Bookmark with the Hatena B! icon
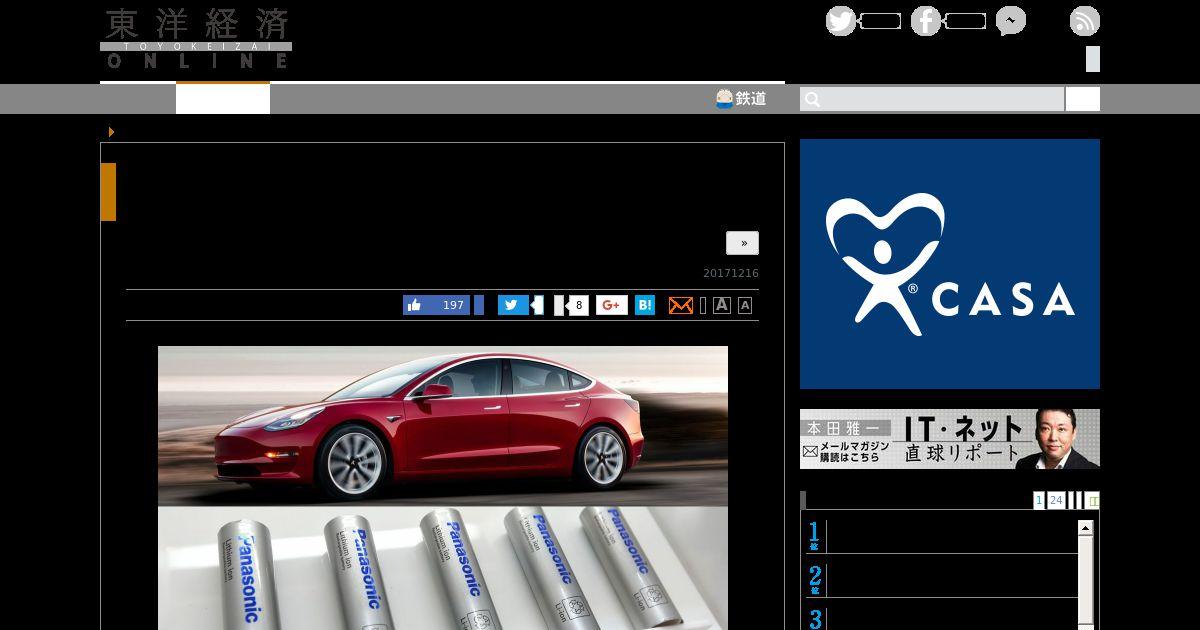This screenshot has width=1200, height=630. (645, 305)
